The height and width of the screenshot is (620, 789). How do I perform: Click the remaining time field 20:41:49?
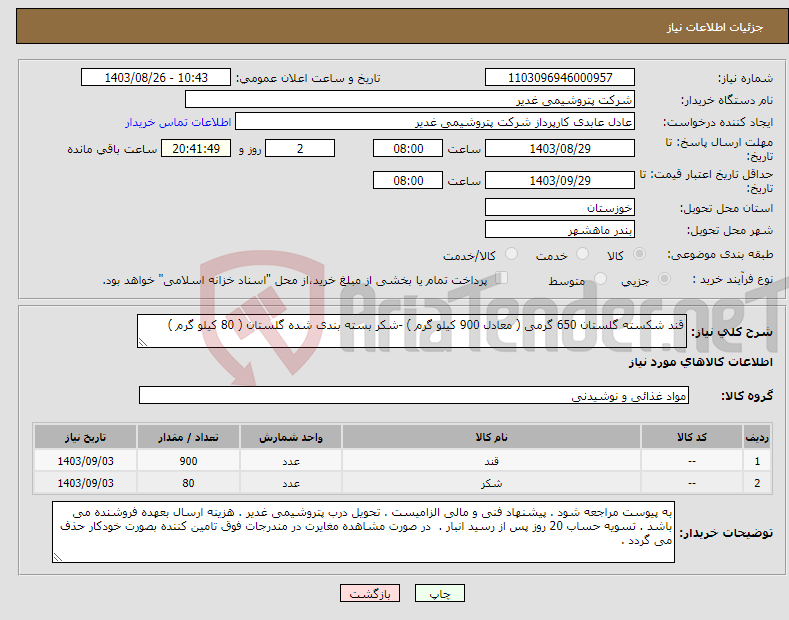tap(196, 148)
